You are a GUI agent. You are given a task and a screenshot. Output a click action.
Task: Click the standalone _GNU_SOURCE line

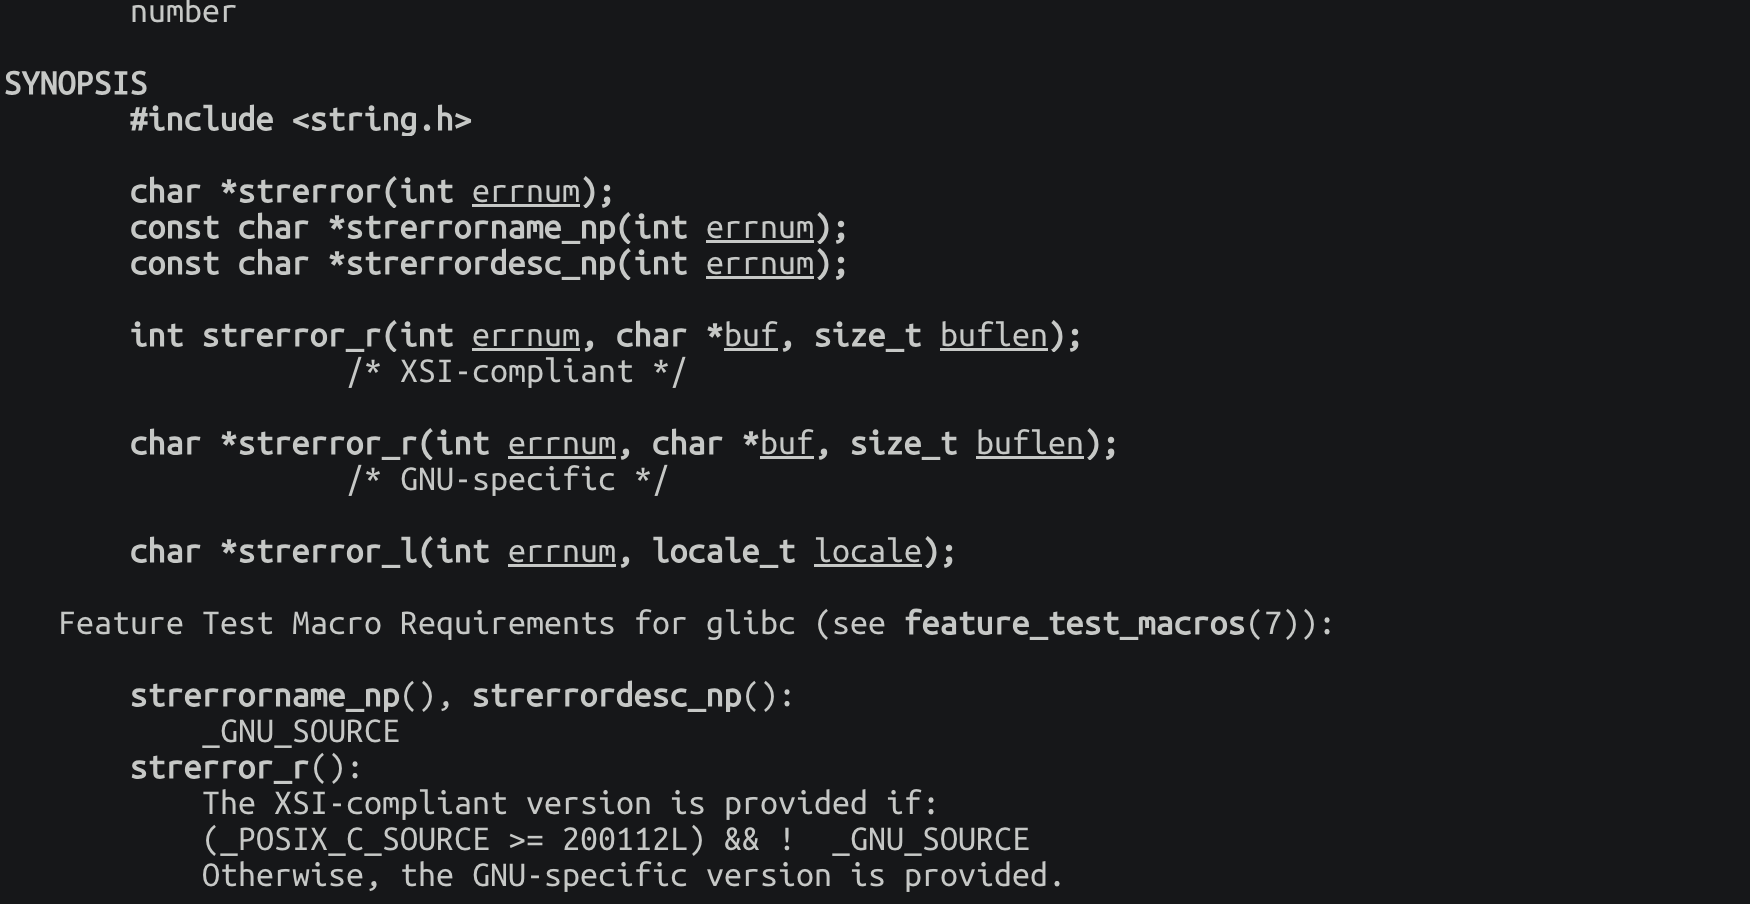[300, 732]
